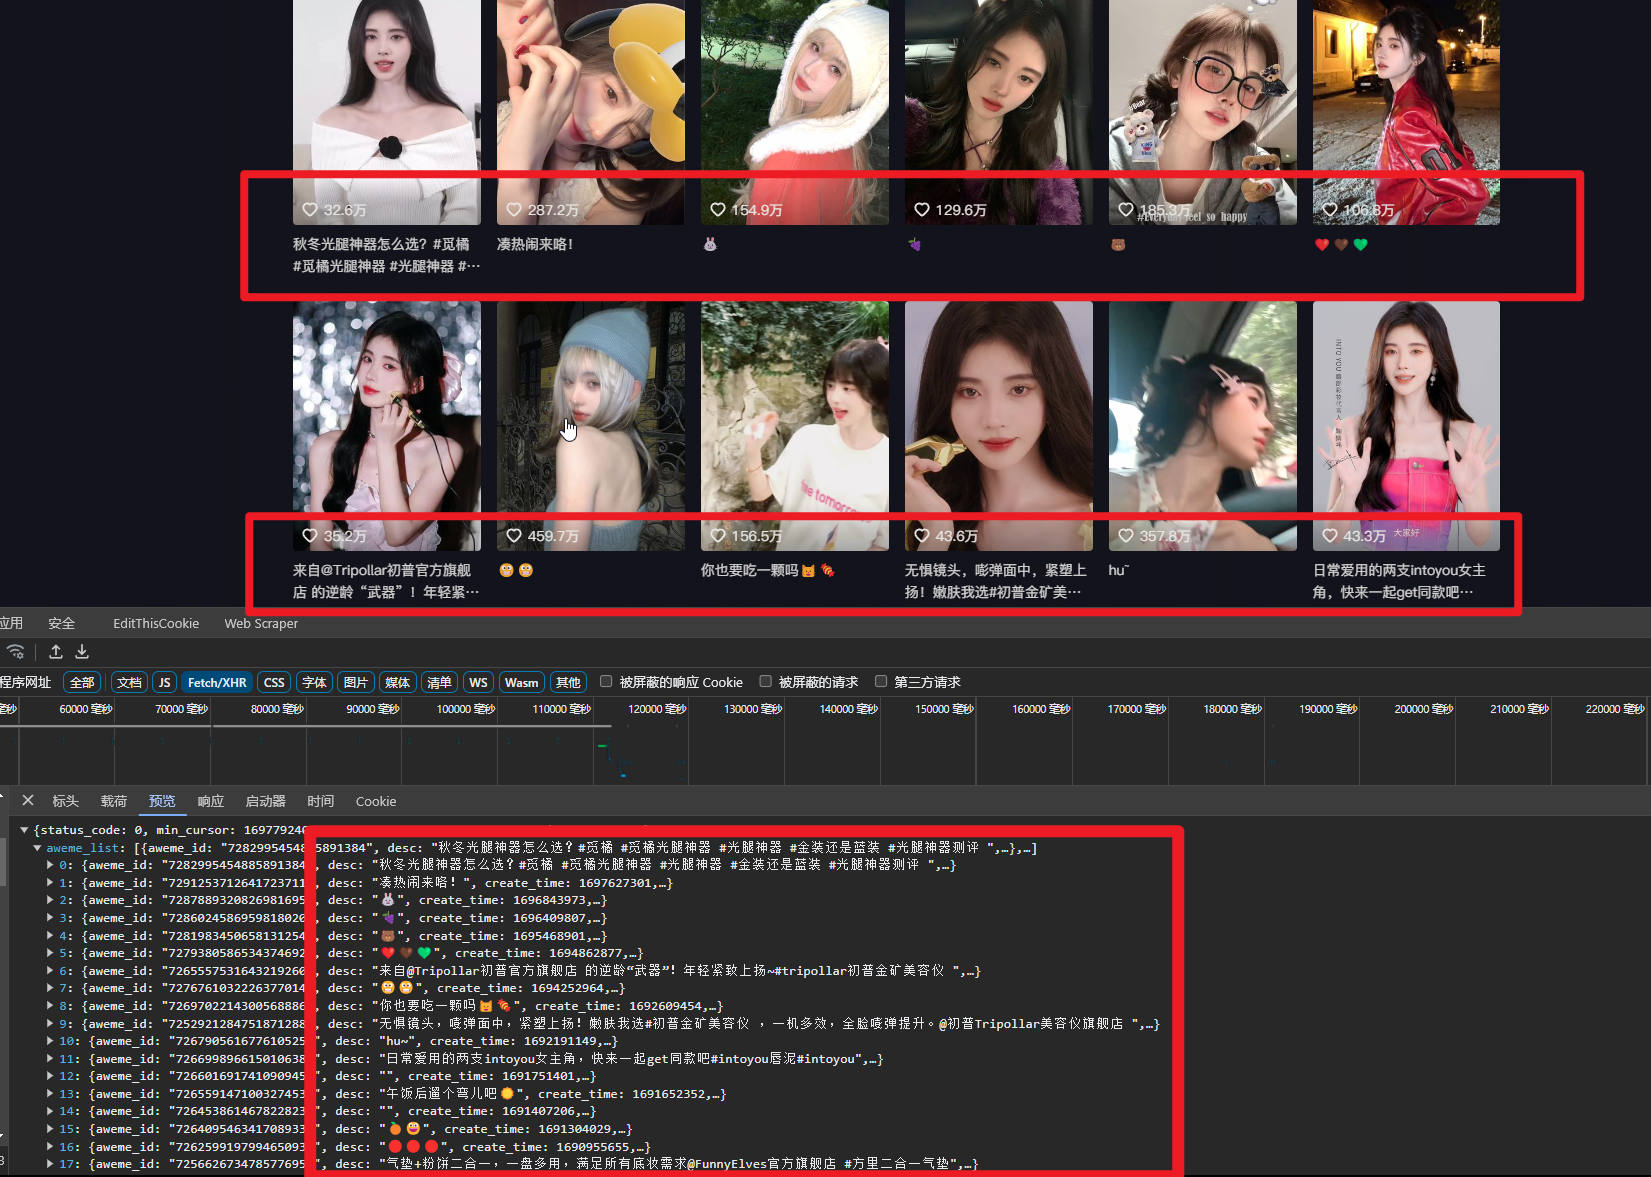The image size is (1651, 1177).
Task: Toggle the 清单 filter chip
Action: (x=439, y=682)
